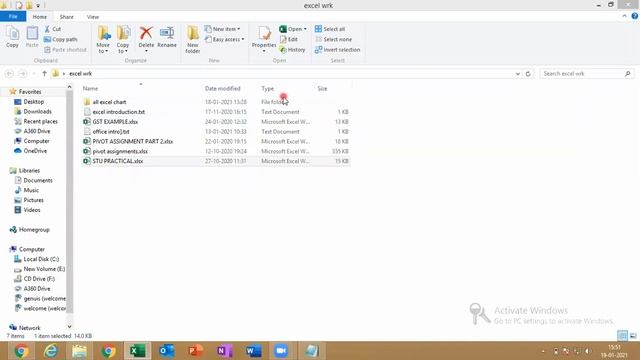The width and height of the screenshot is (640, 360).
Task: Switch to details view layout icon
Action: click(x=622, y=336)
